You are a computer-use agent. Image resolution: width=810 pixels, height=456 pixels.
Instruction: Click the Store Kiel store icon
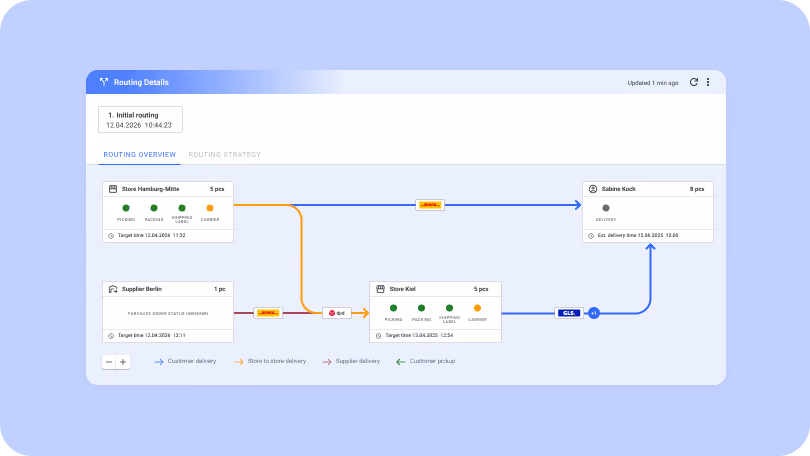pos(381,289)
